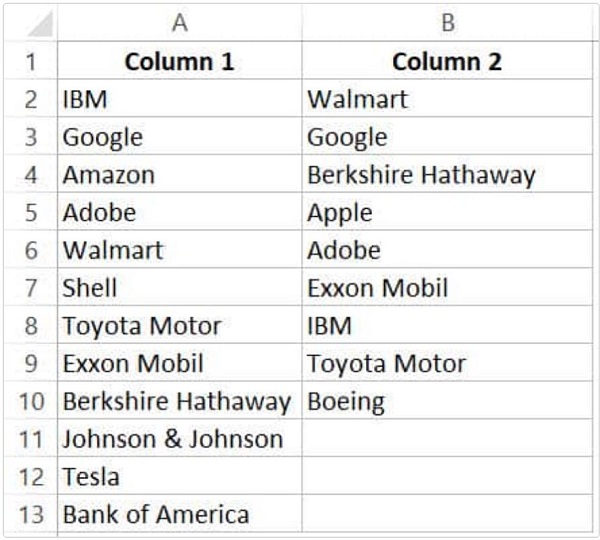Select column B header
This screenshot has width=600, height=540.
[448, 22]
